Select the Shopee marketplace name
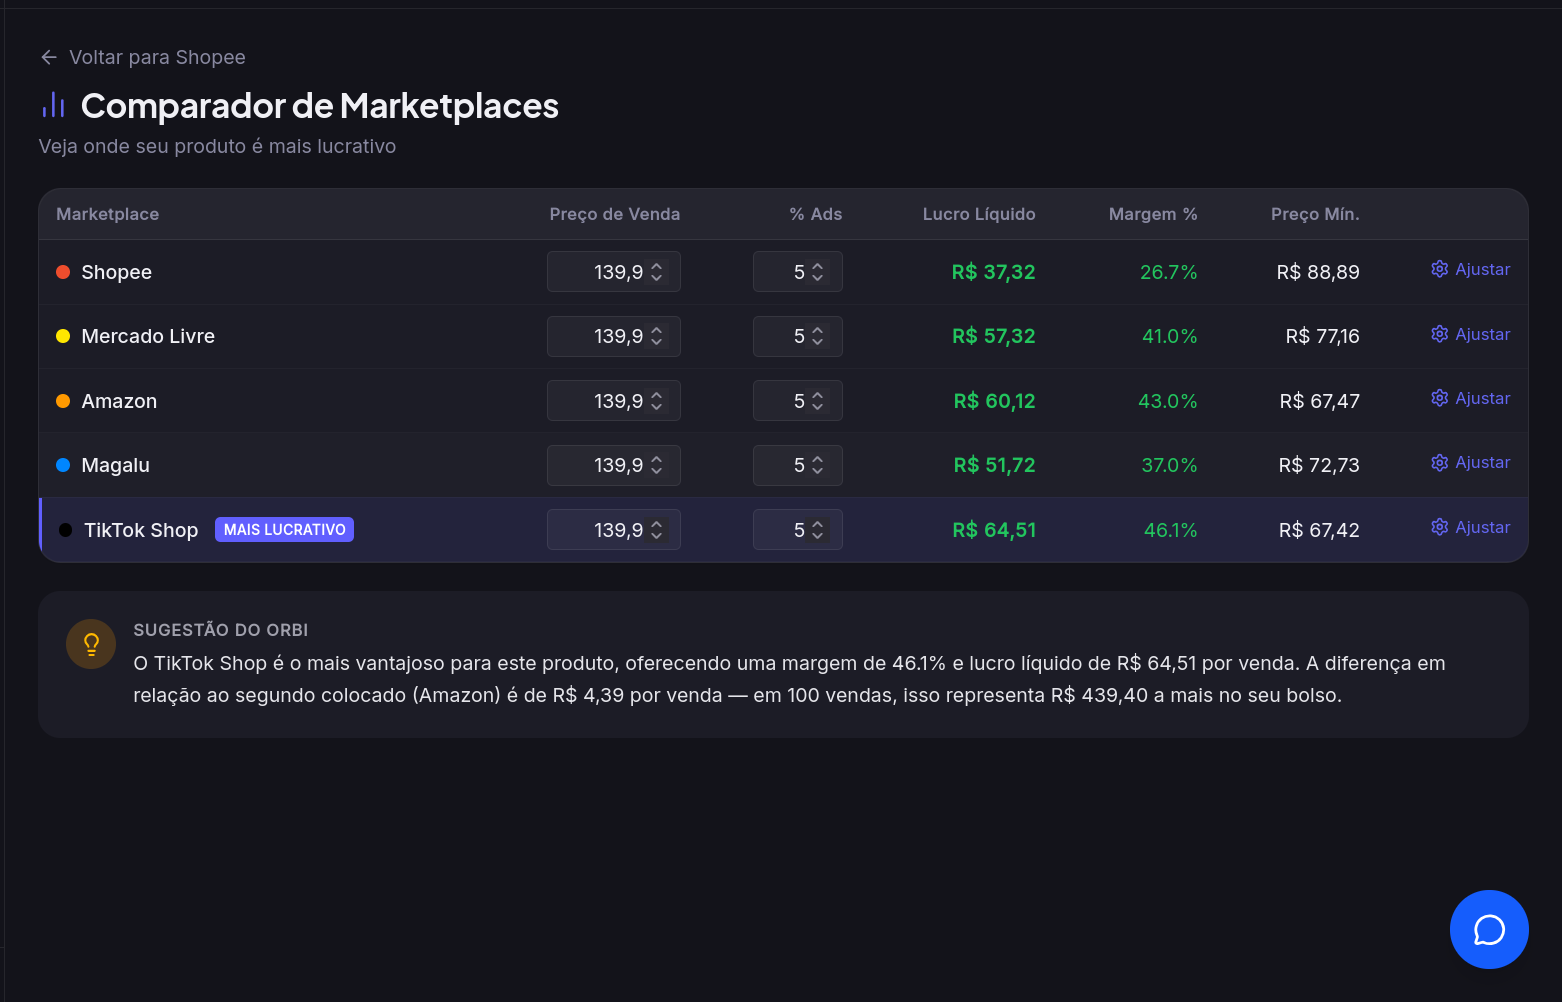The height and width of the screenshot is (1002, 1562). coord(116,272)
